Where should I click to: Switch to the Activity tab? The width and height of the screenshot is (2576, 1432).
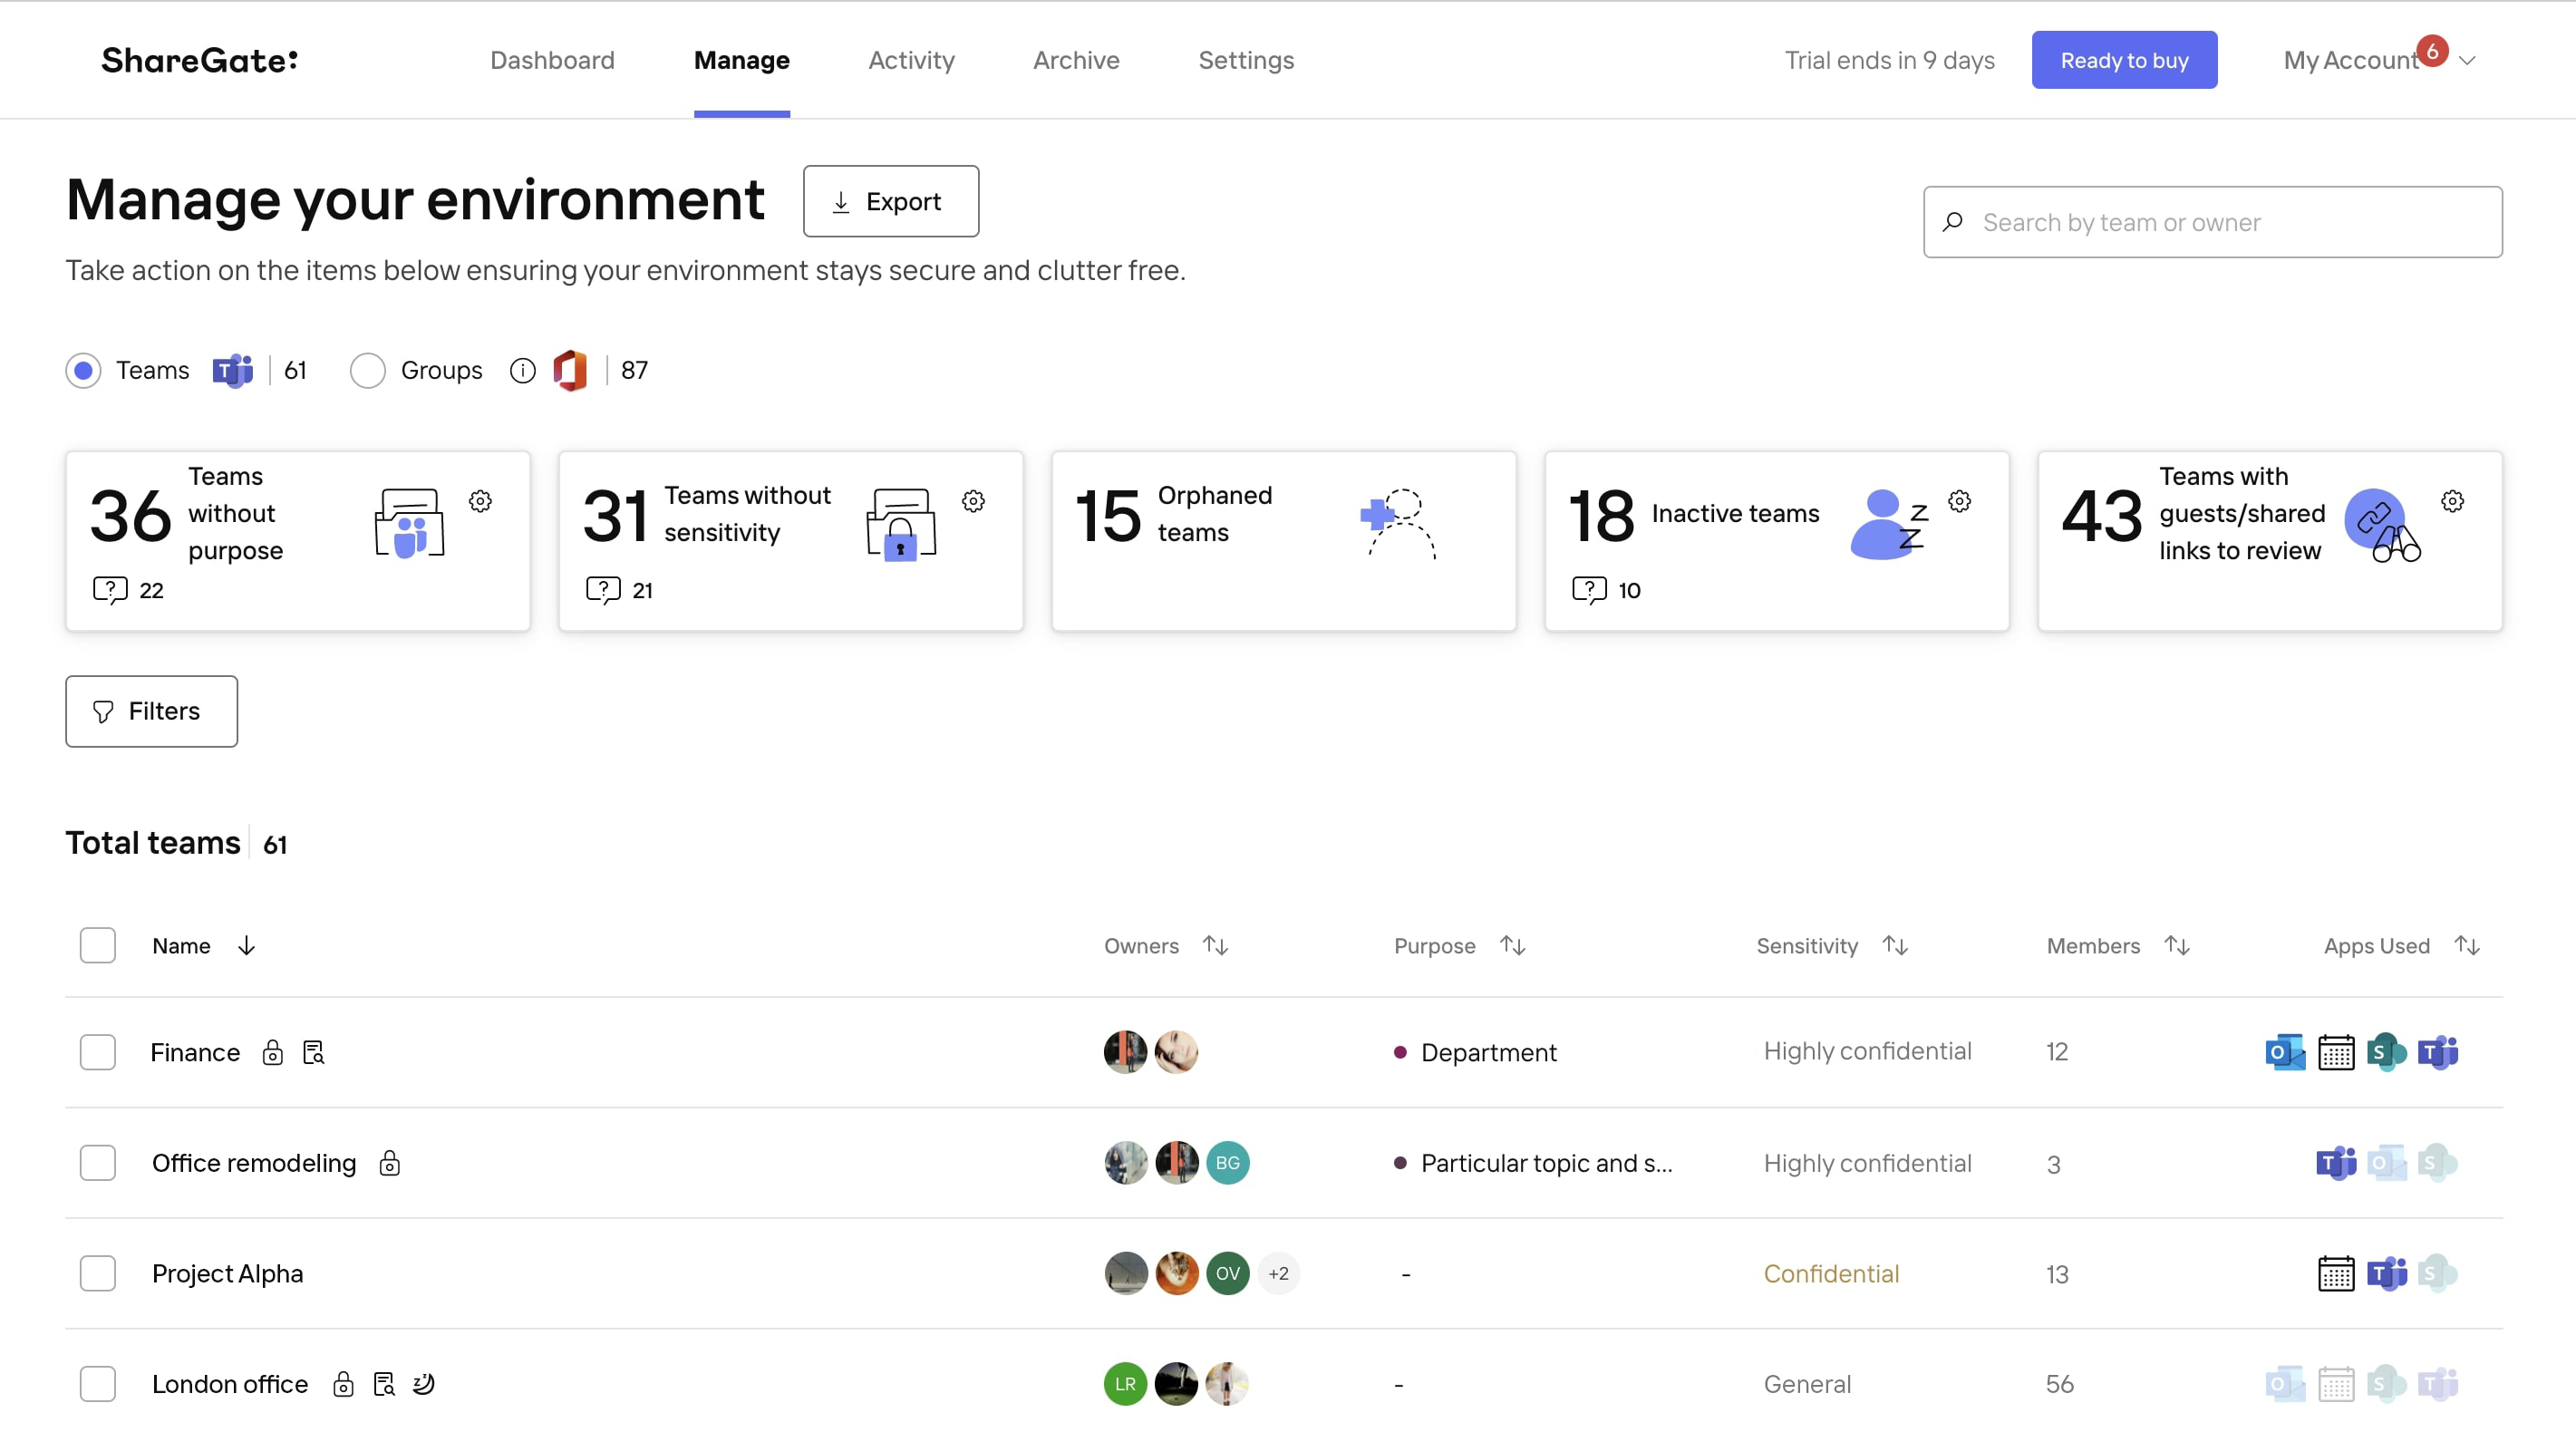[x=911, y=61]
